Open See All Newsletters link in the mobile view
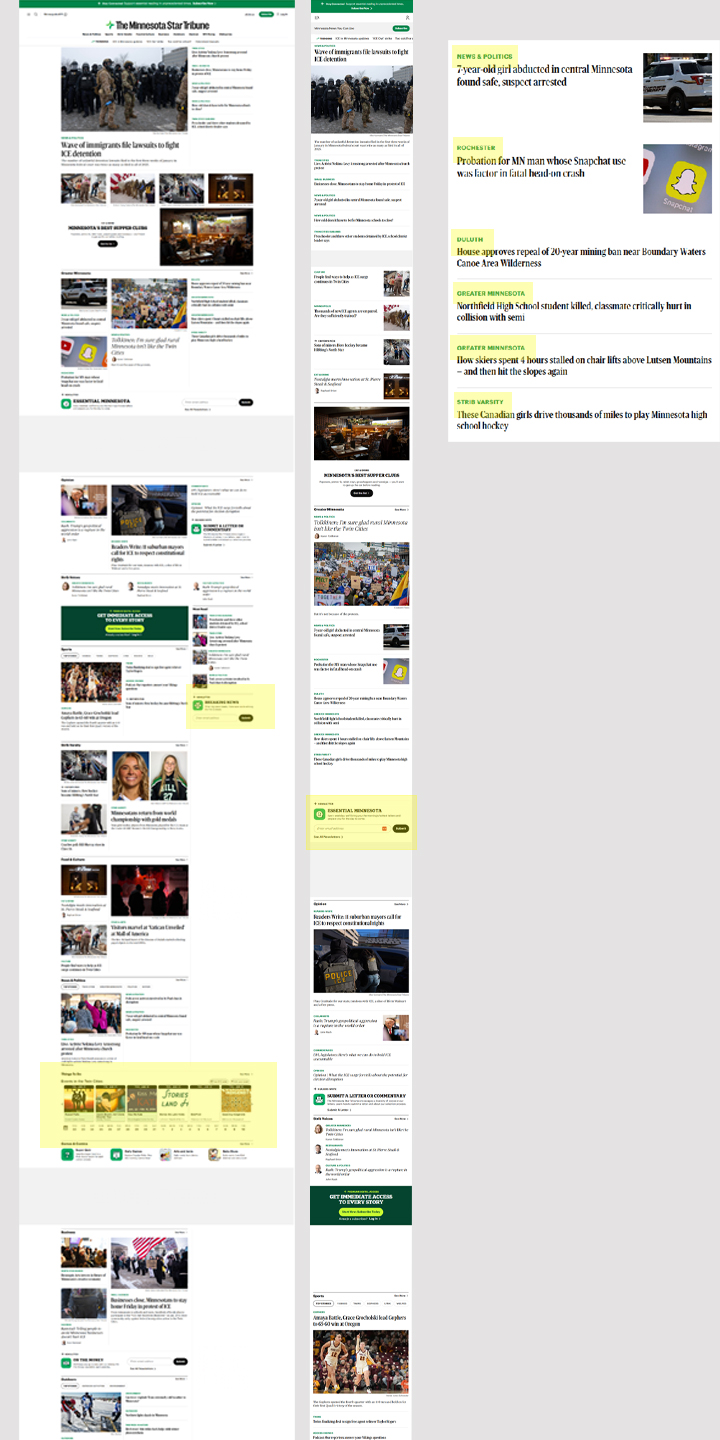This screenshot has width=720, height=1440. [330, 837]
